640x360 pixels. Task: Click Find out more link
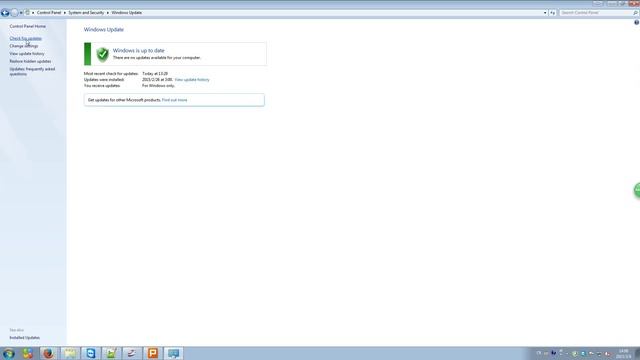coord(174,100)
